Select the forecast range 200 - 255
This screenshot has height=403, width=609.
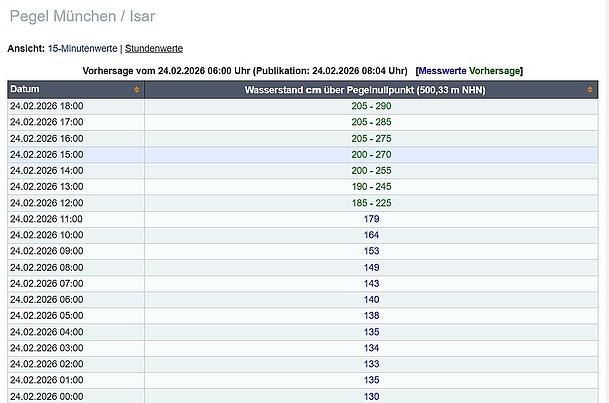pos(371,170)
